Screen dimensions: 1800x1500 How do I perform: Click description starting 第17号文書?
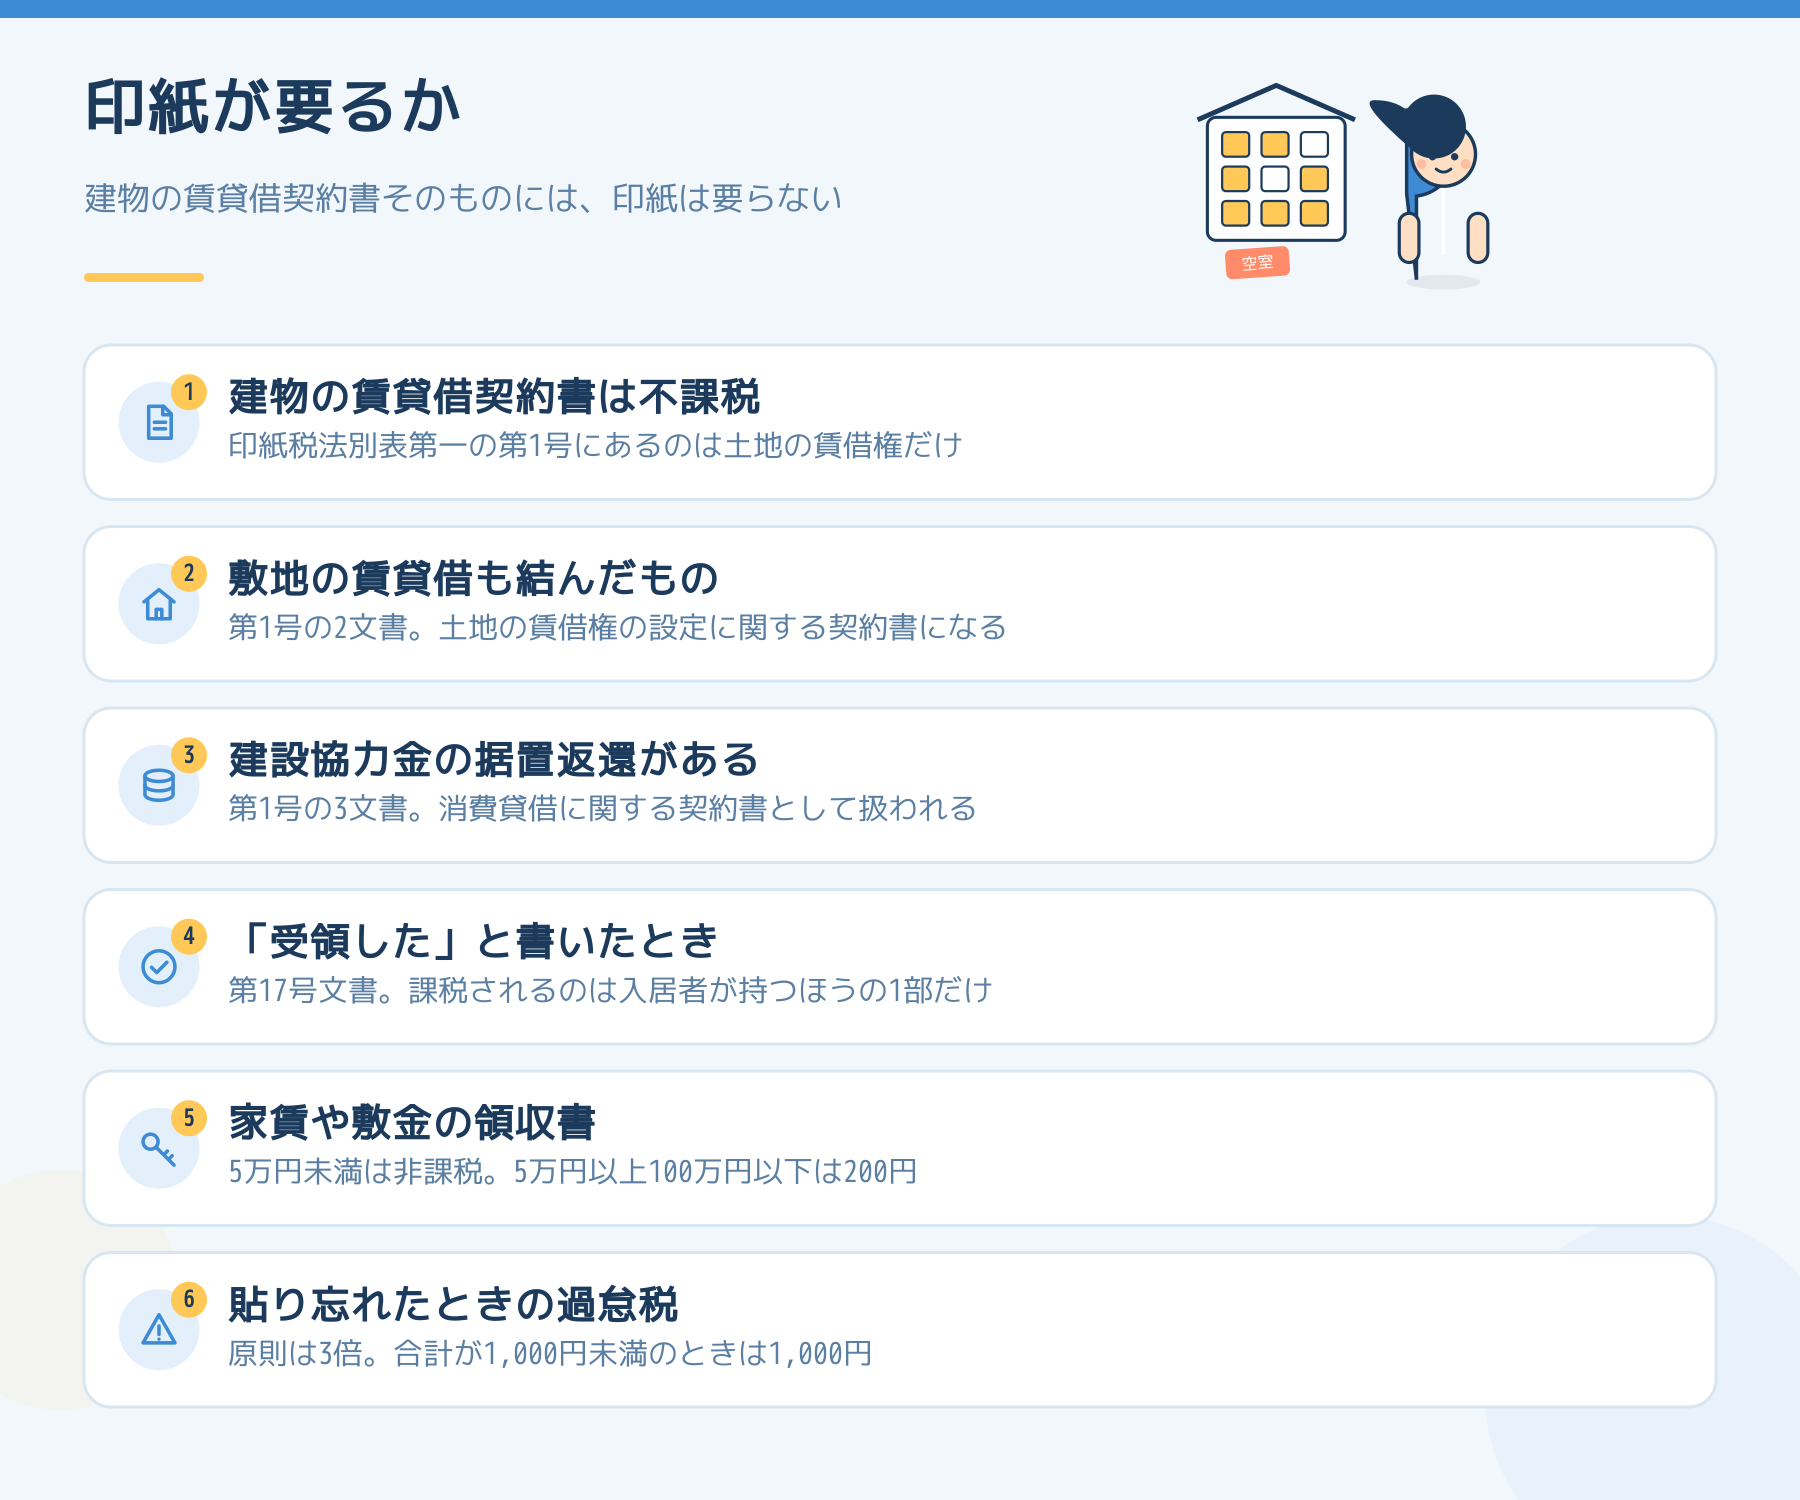click(x=610, y=990)
